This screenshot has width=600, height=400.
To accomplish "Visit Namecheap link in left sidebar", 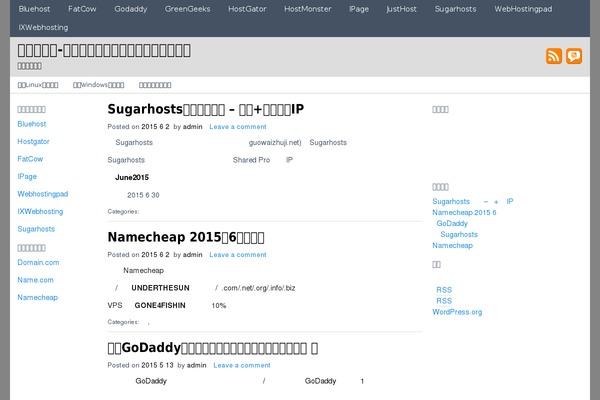I will [38, 297].
